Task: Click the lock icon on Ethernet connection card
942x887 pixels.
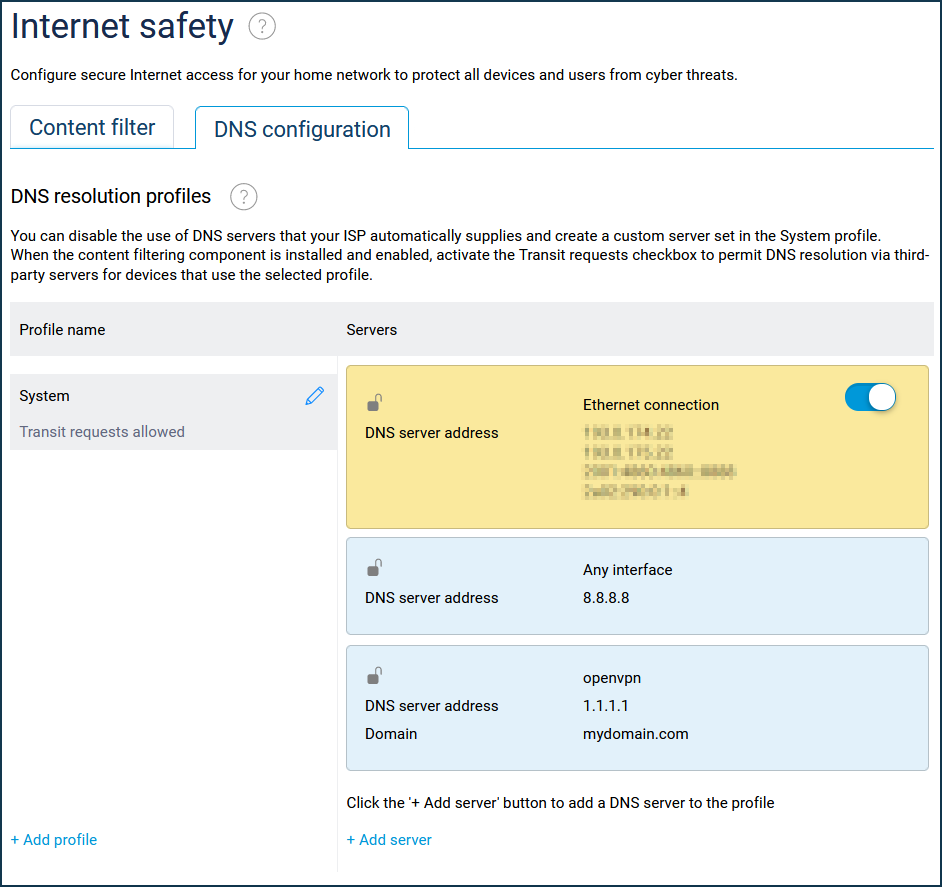Action: pos(374,403)
